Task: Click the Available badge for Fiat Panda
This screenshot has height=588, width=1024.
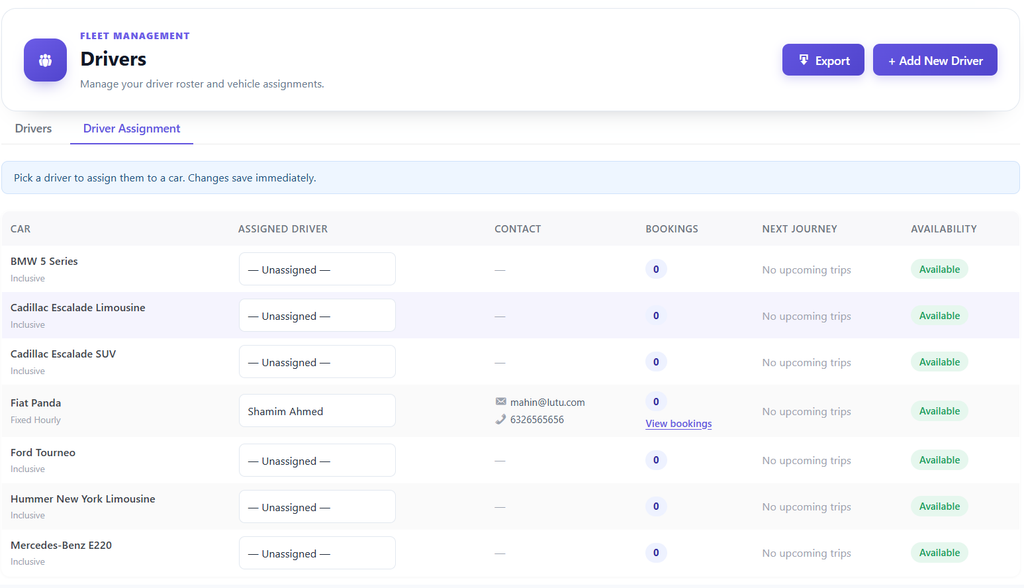Action: [x=939, y=411]
